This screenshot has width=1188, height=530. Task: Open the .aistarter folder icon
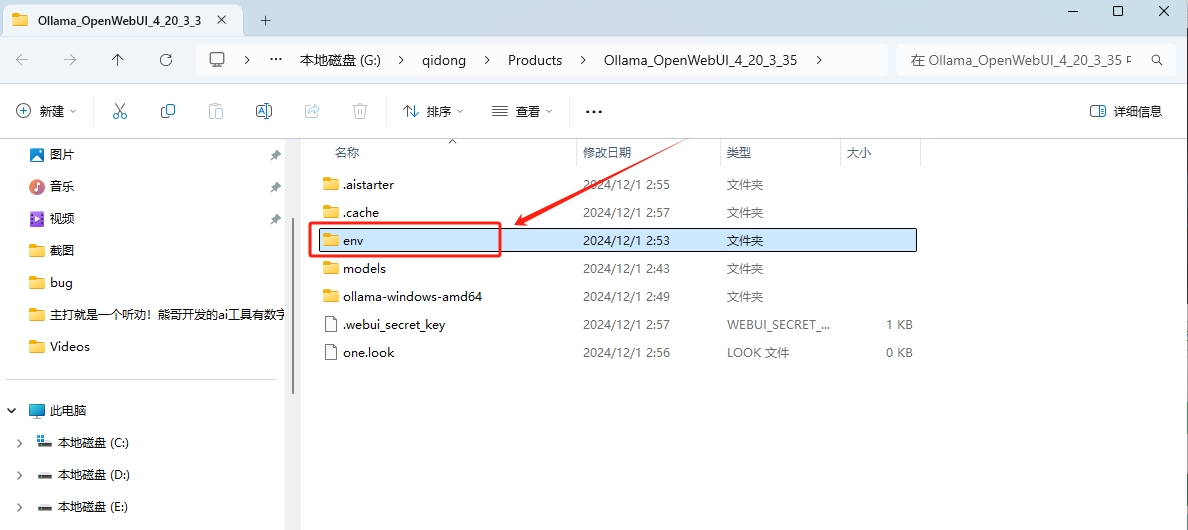330,184
